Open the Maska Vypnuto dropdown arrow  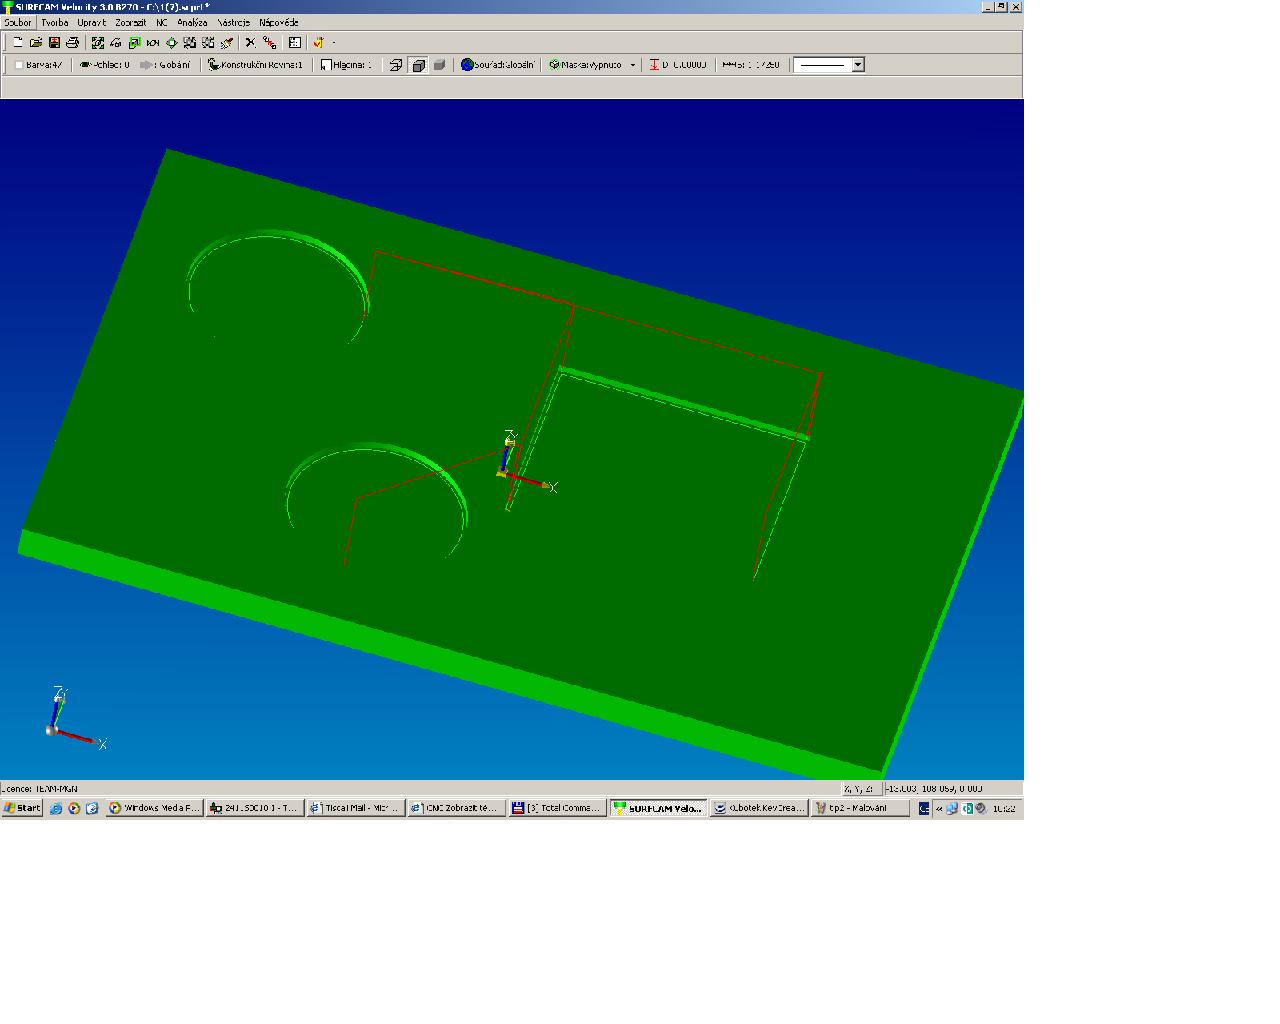[632, 65]
